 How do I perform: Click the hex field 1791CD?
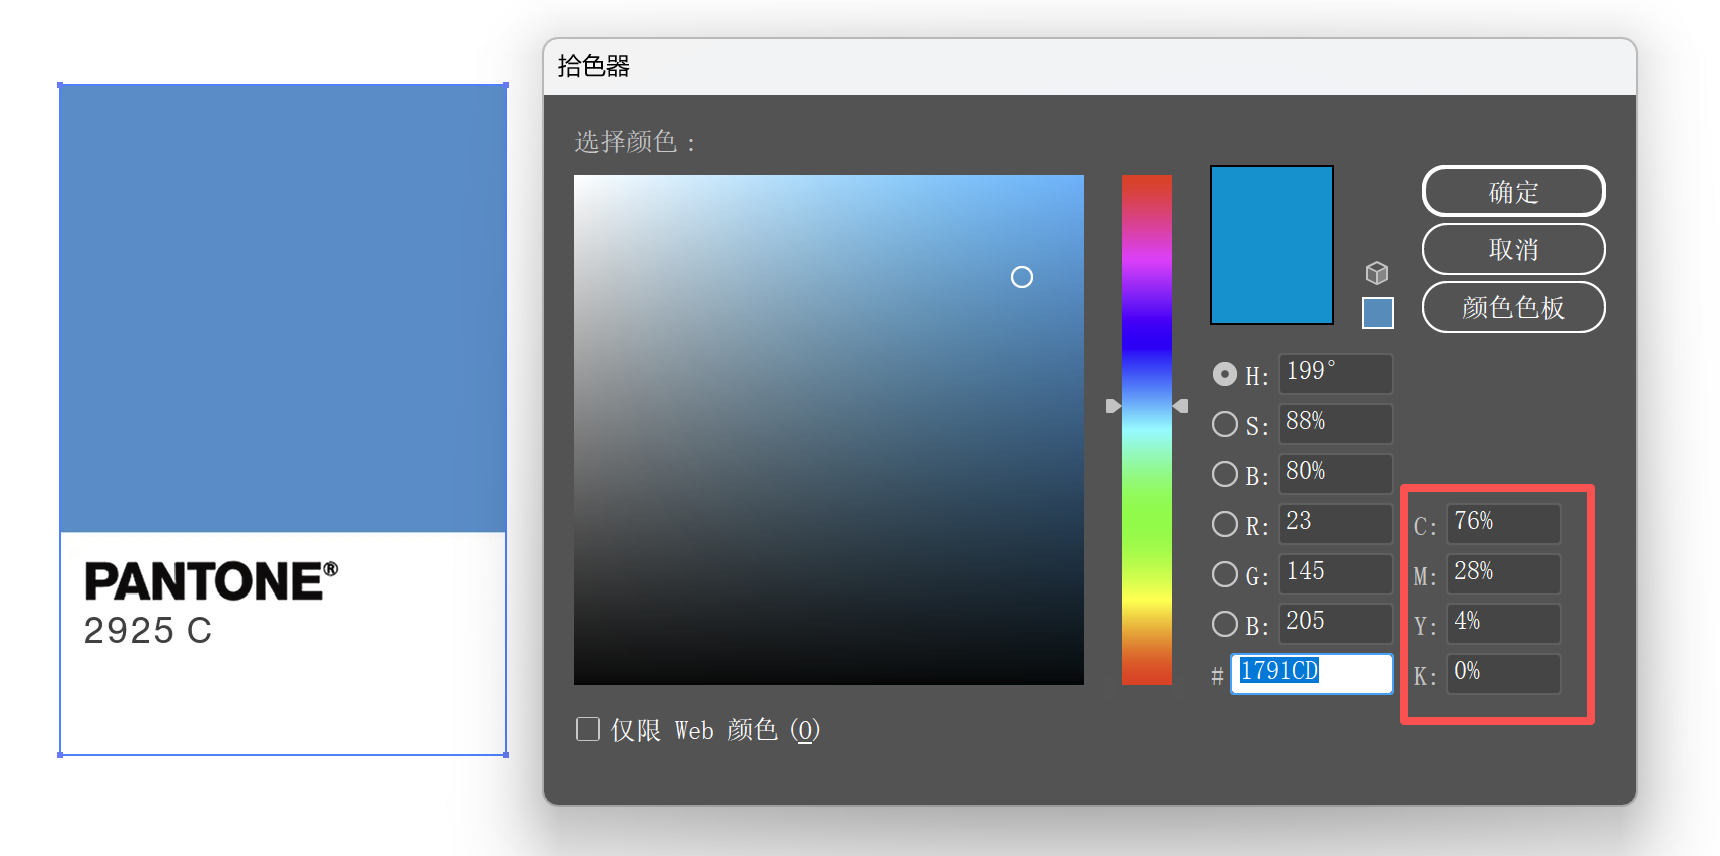[x=1312, y=673]
